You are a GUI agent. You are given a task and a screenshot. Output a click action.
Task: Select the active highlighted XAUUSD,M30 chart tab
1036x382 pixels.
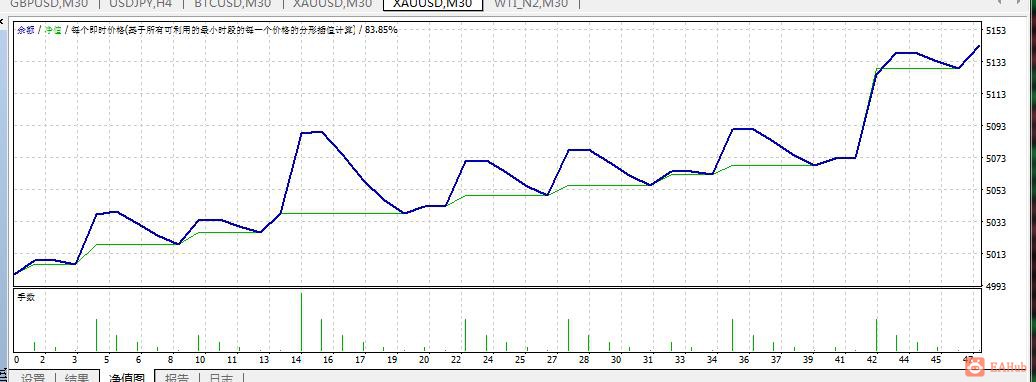[x=432, y=3]
